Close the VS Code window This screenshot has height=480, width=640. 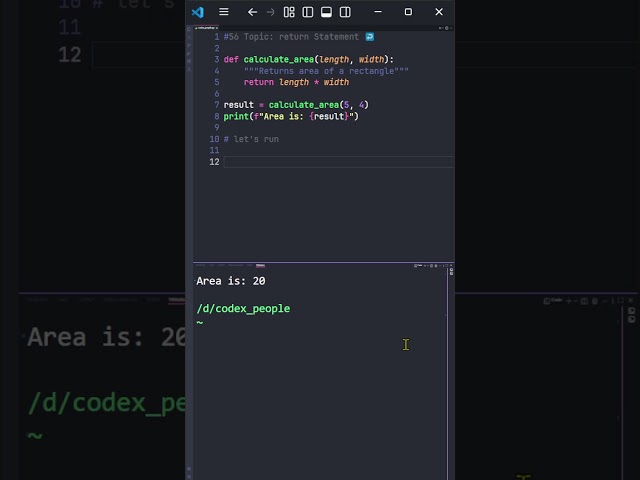439,12
